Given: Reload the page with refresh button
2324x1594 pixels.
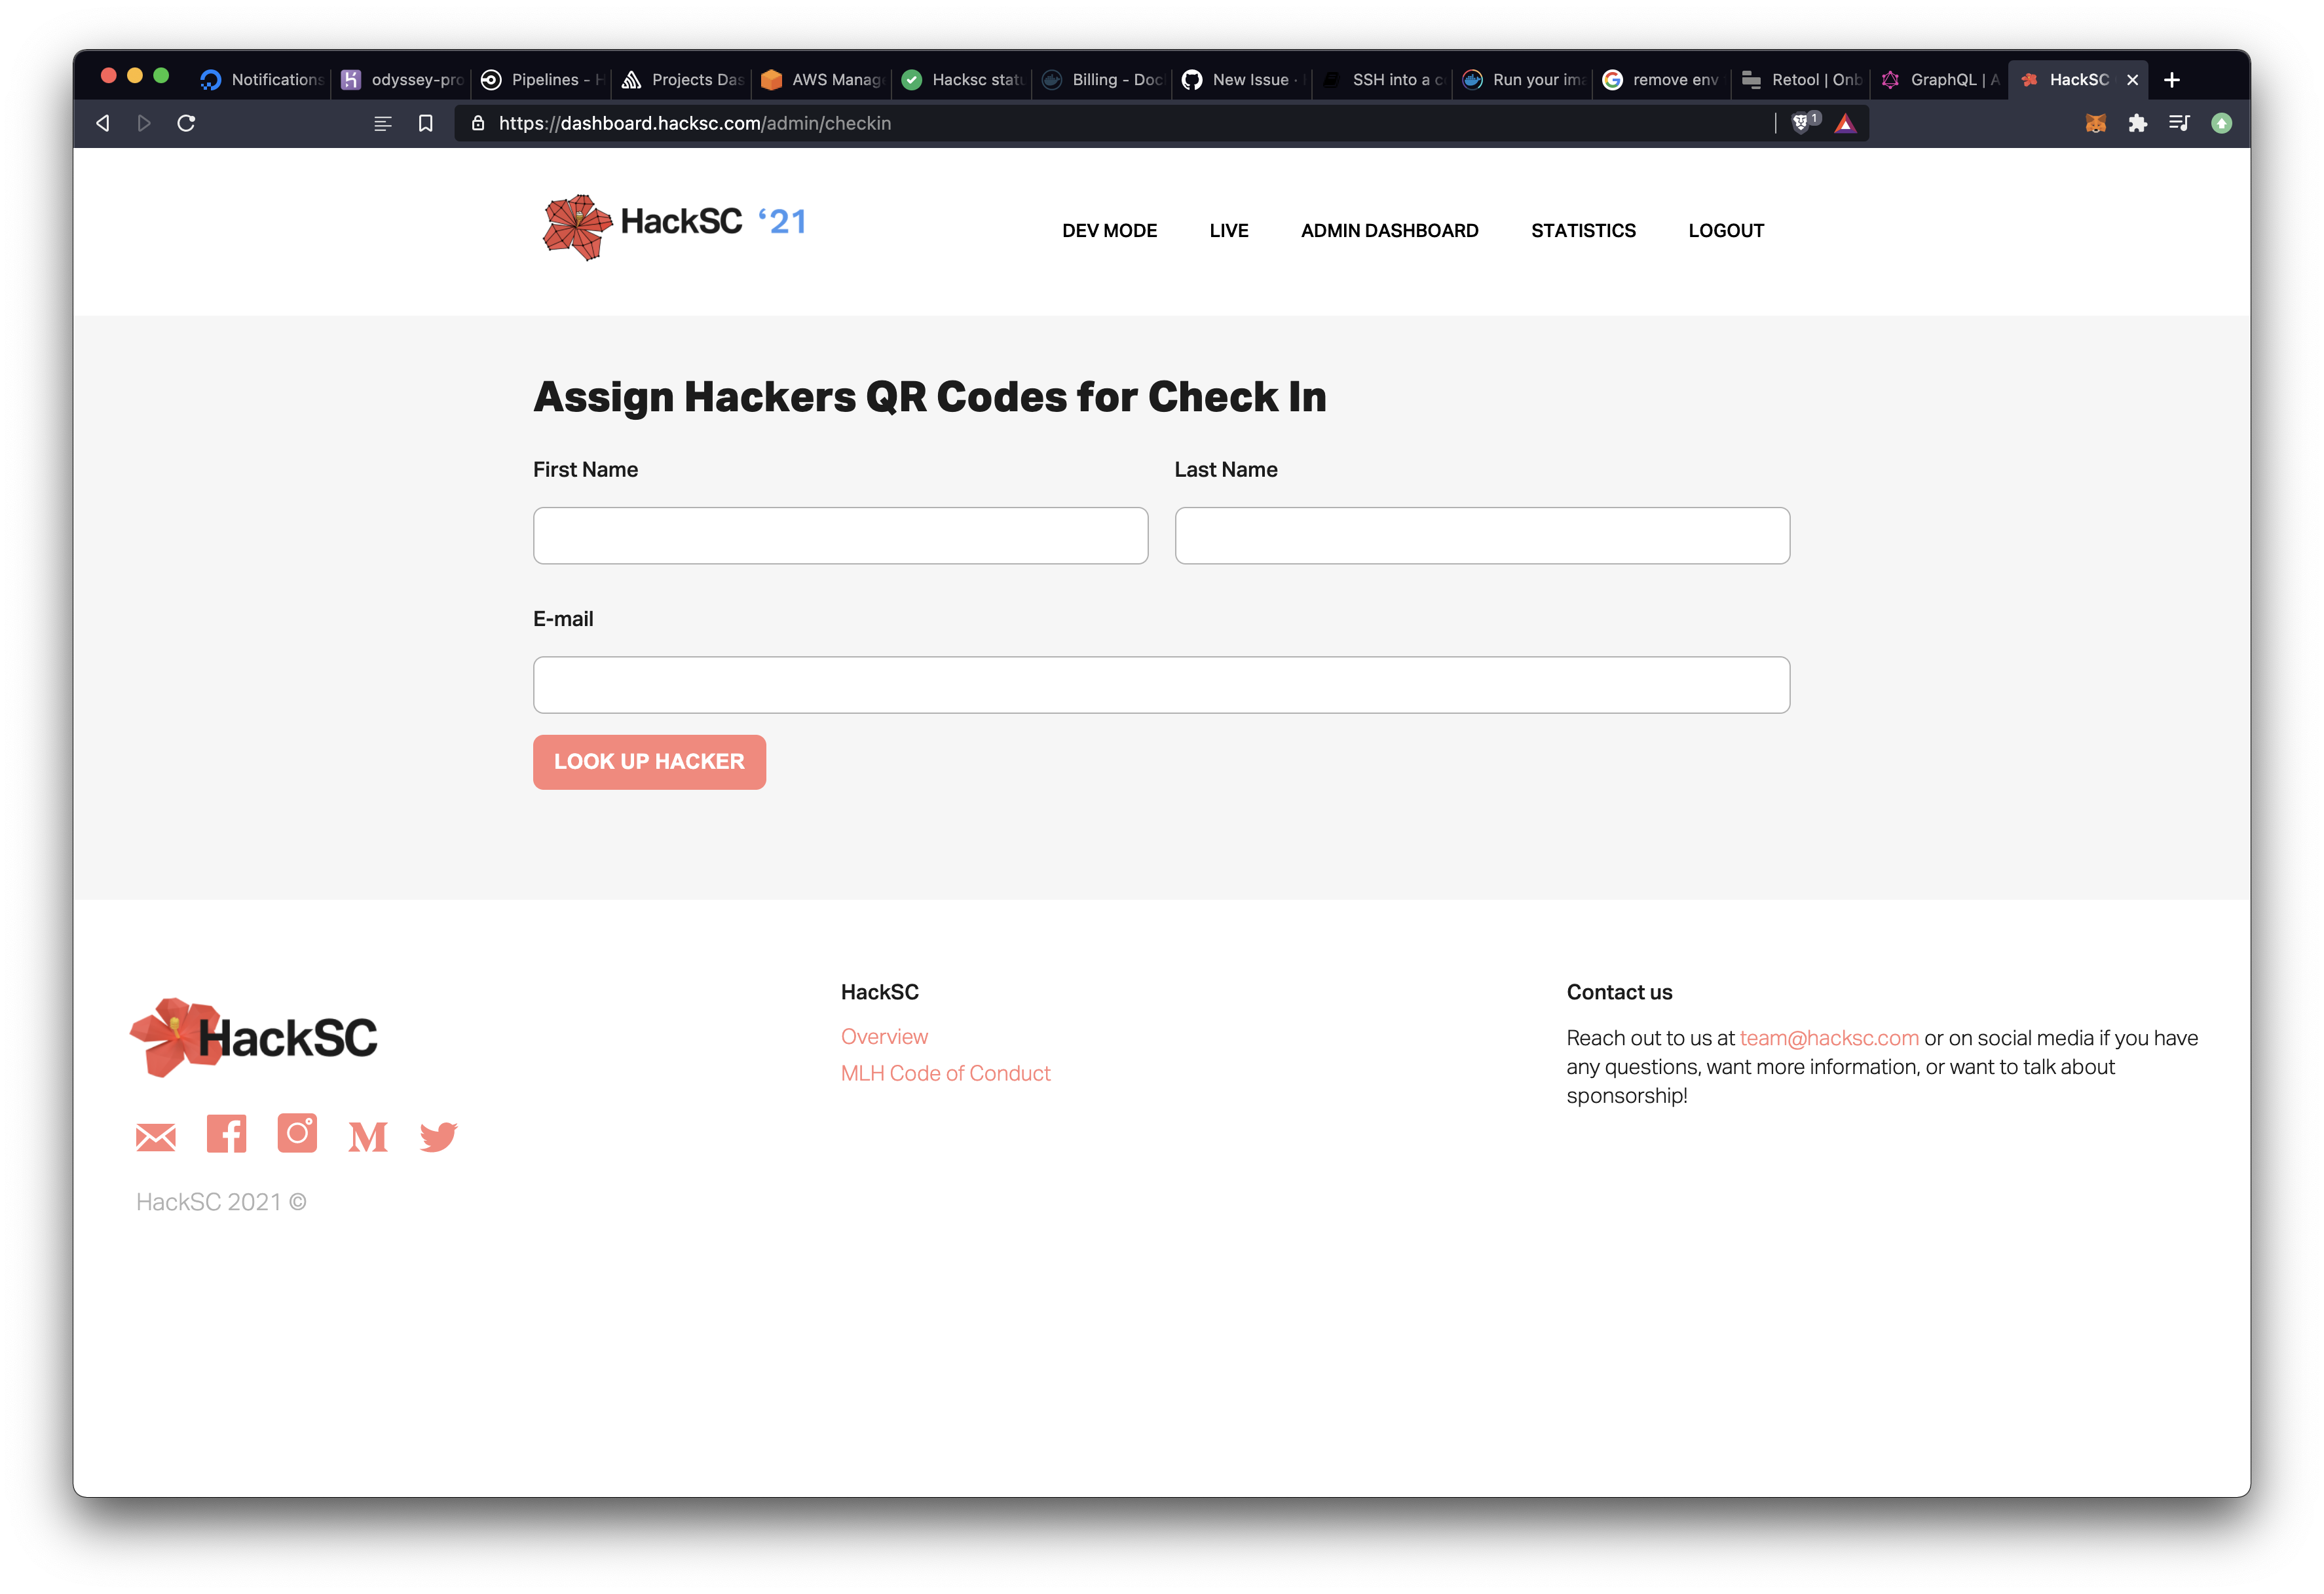Looking at the screenshot, I should [x=186, y=123].
